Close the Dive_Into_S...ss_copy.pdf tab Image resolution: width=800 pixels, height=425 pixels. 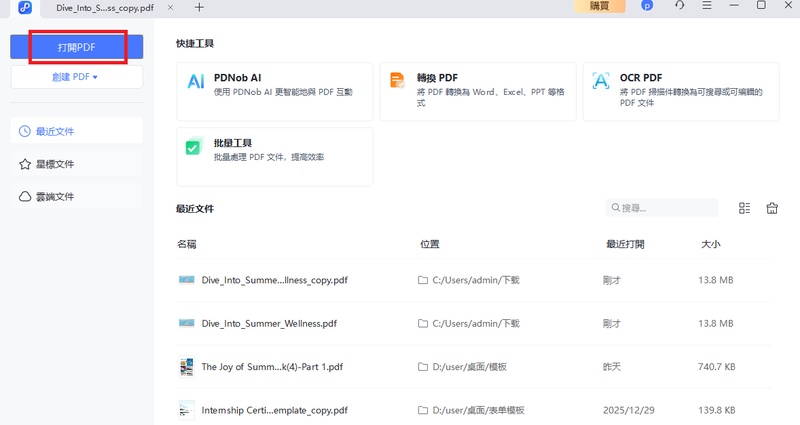[170, 8]
